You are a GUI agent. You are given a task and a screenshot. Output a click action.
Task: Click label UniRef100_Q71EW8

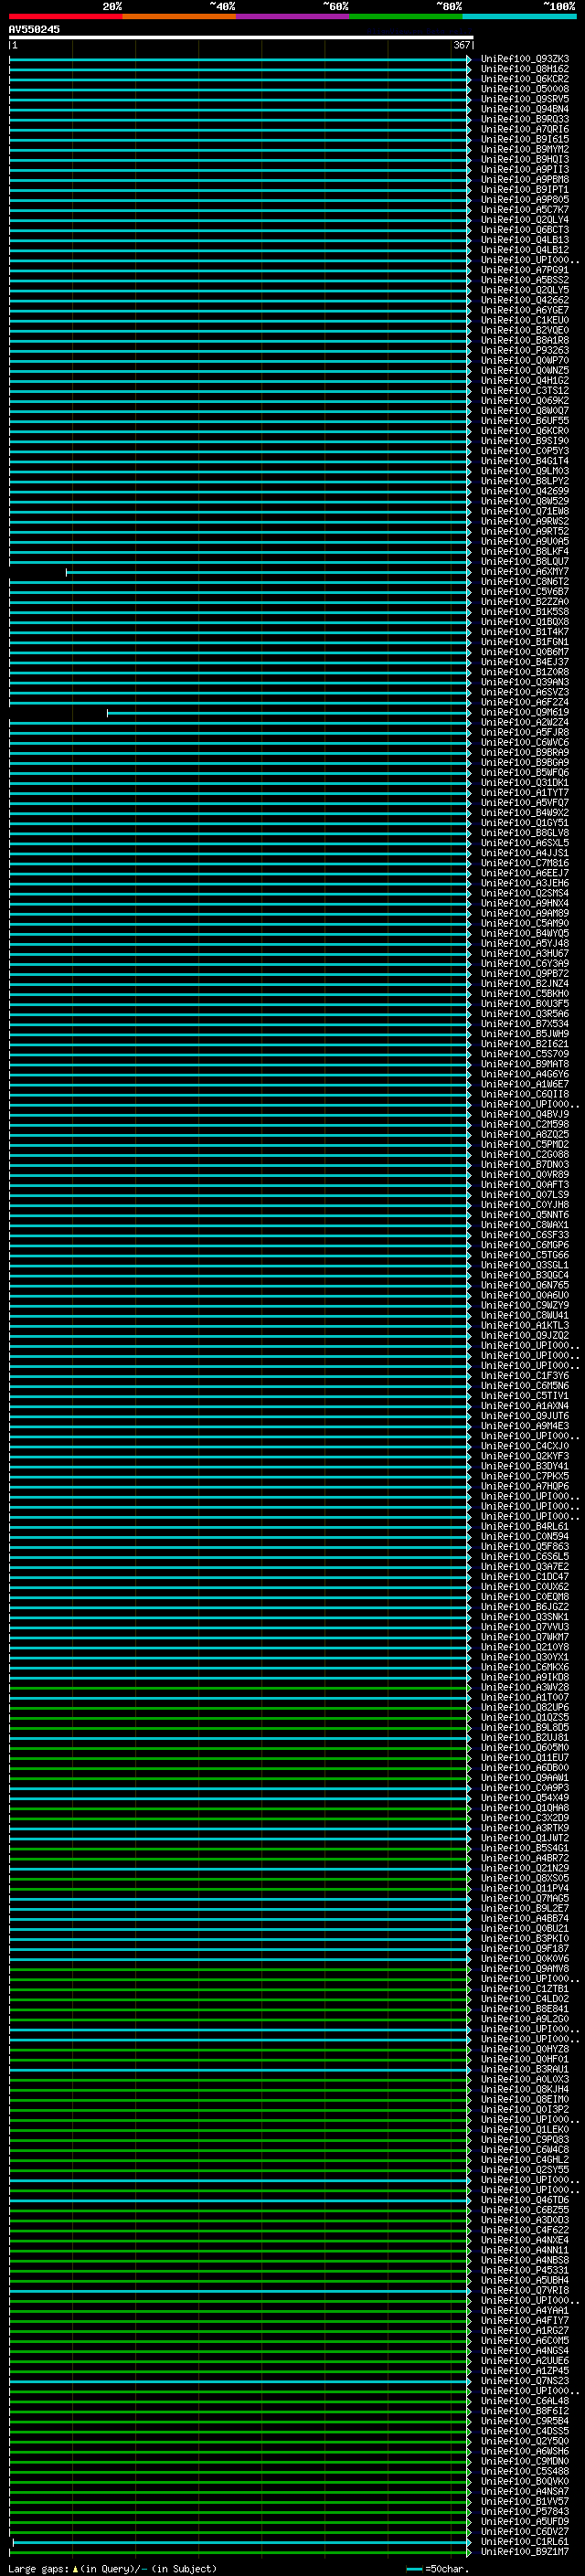click(524, 511)
